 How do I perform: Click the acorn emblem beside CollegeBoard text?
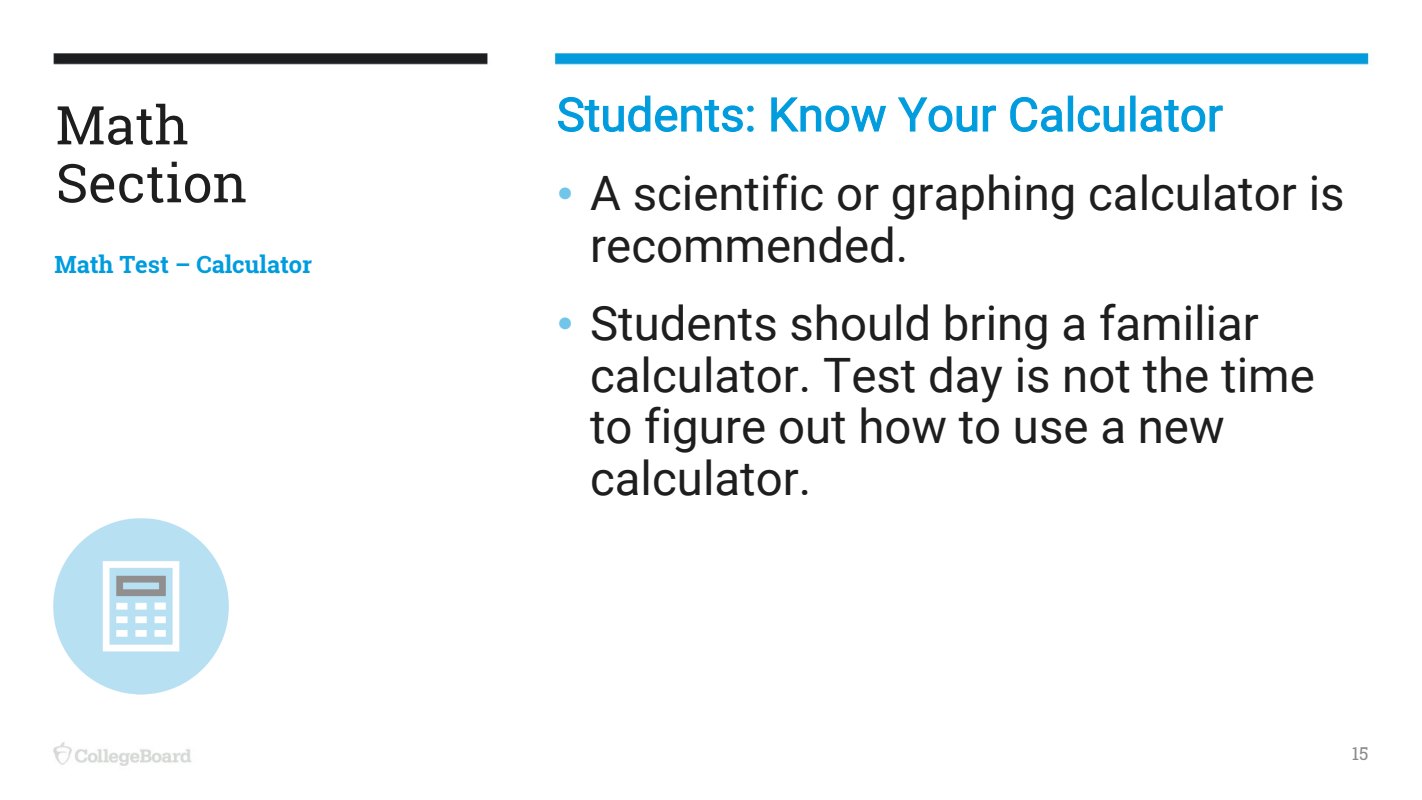pos(63,754)
